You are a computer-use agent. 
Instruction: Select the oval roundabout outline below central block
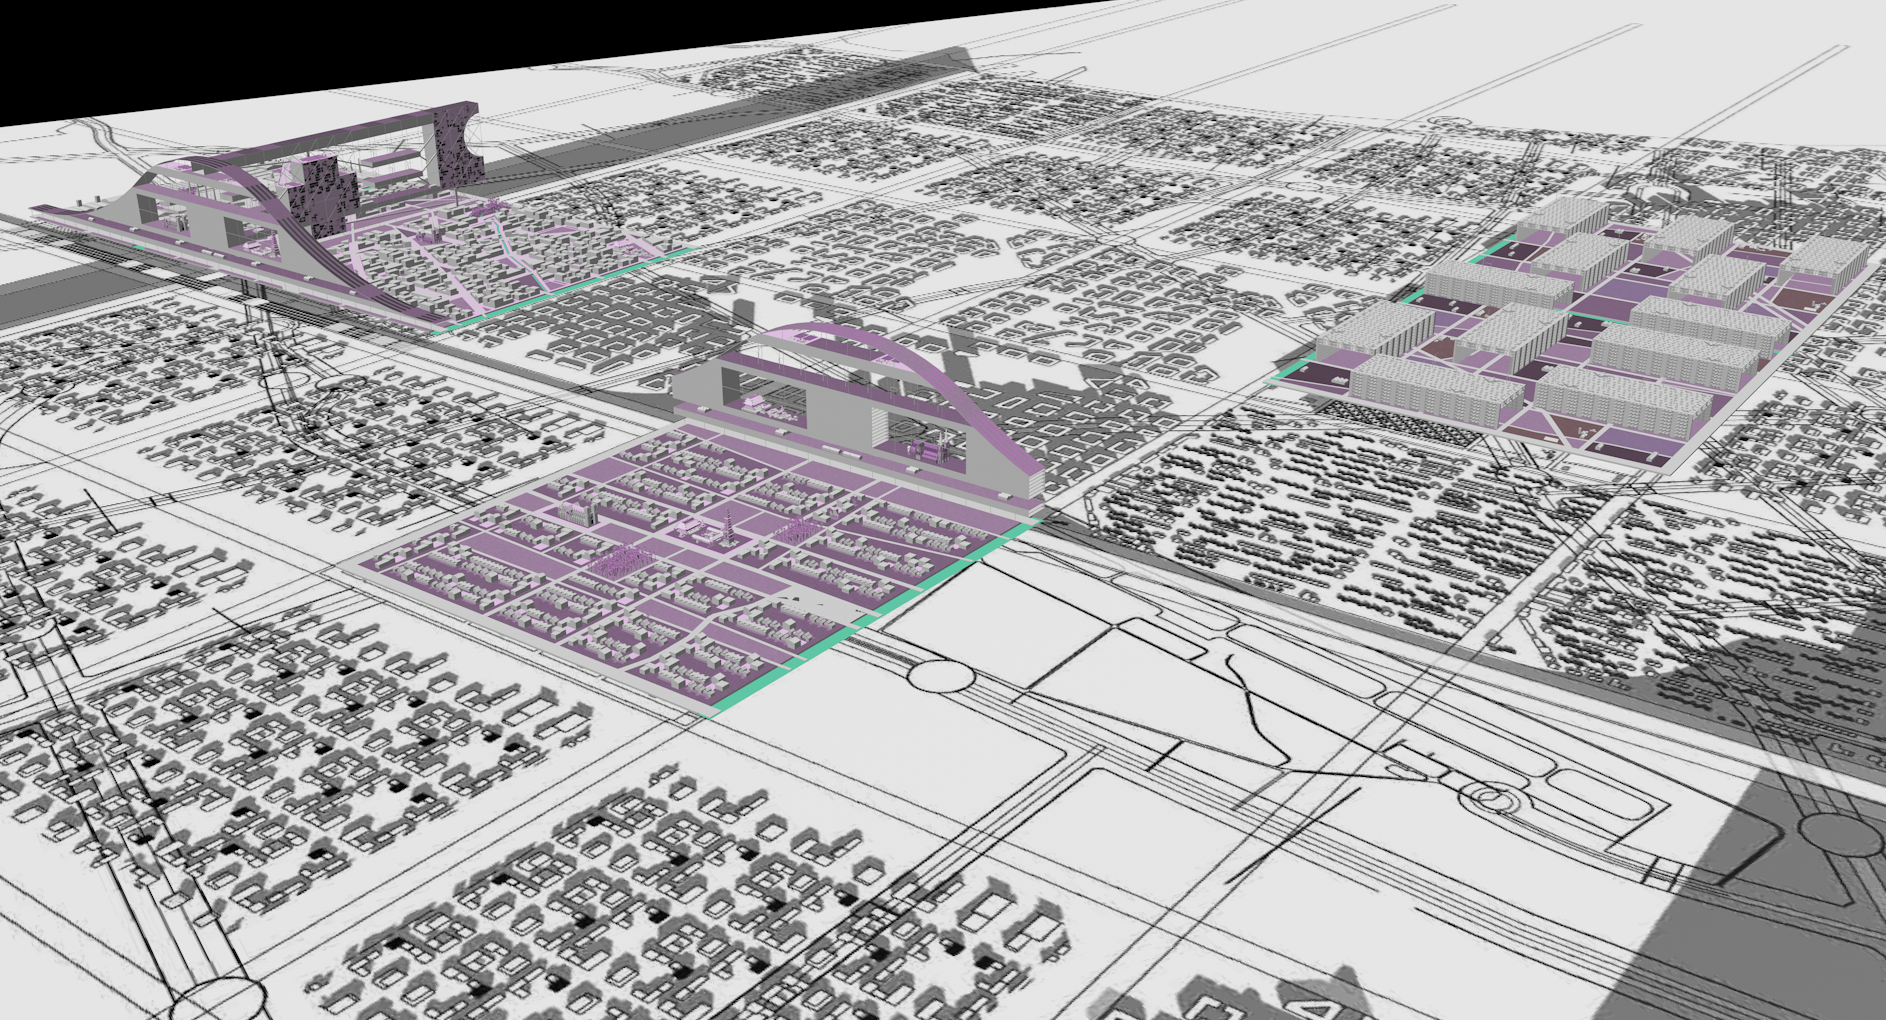942,676
